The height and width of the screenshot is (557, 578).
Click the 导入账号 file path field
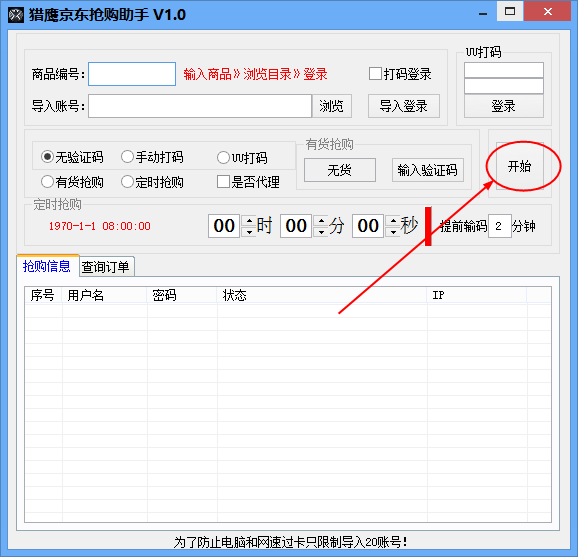pos(200,106)
